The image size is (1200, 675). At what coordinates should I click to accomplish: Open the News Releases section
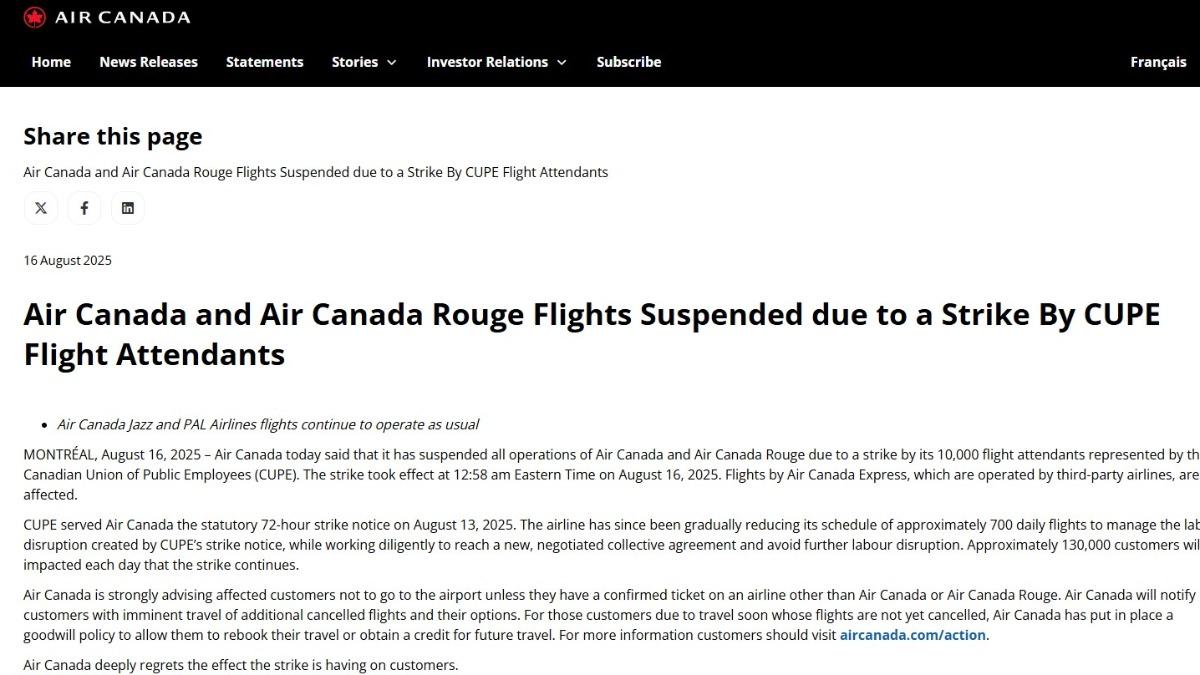tap(148, 62)
